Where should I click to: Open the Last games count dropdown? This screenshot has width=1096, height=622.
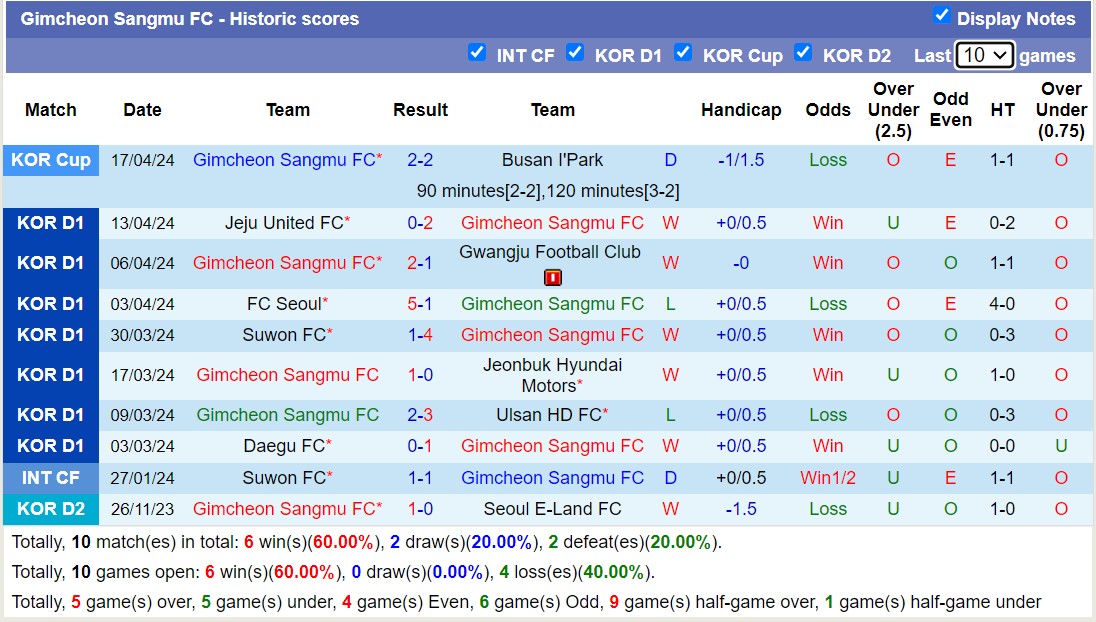(x=986, y=55)
